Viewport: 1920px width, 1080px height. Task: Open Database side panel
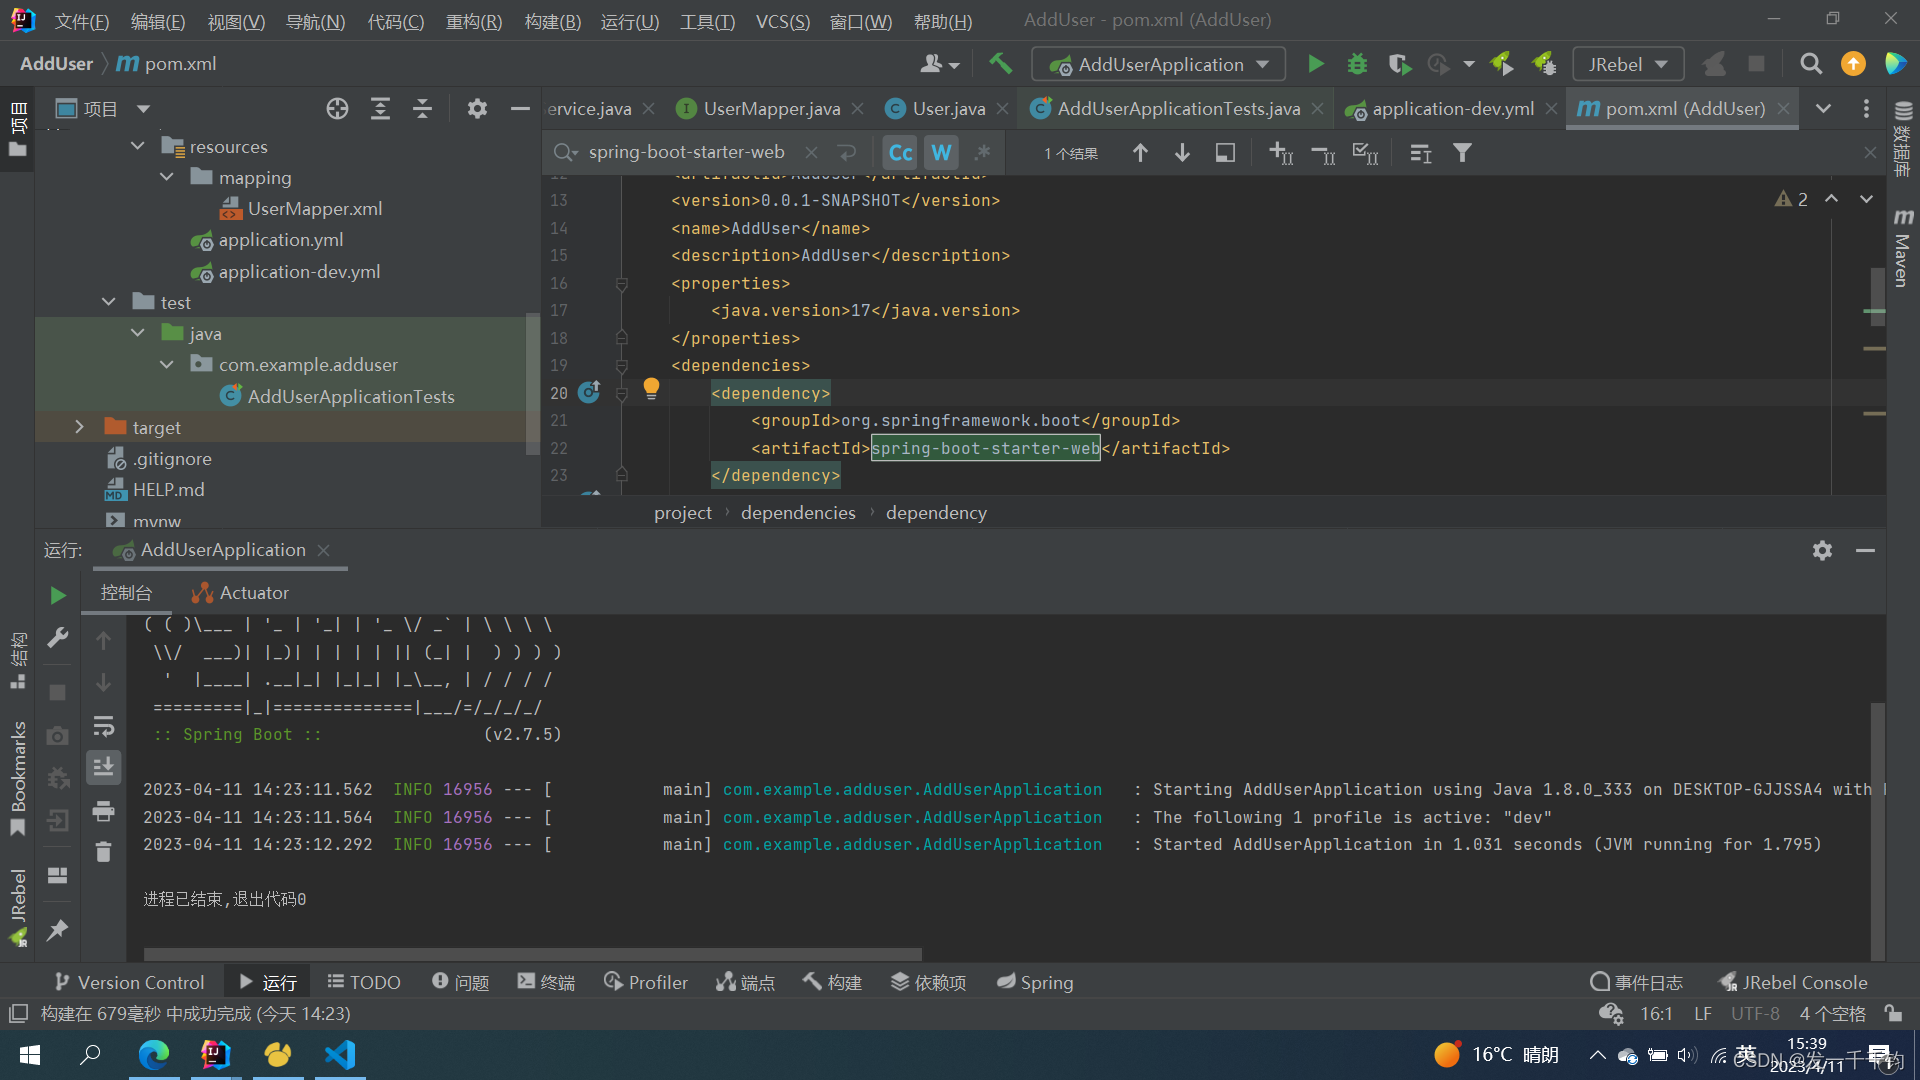(1903, 138)
